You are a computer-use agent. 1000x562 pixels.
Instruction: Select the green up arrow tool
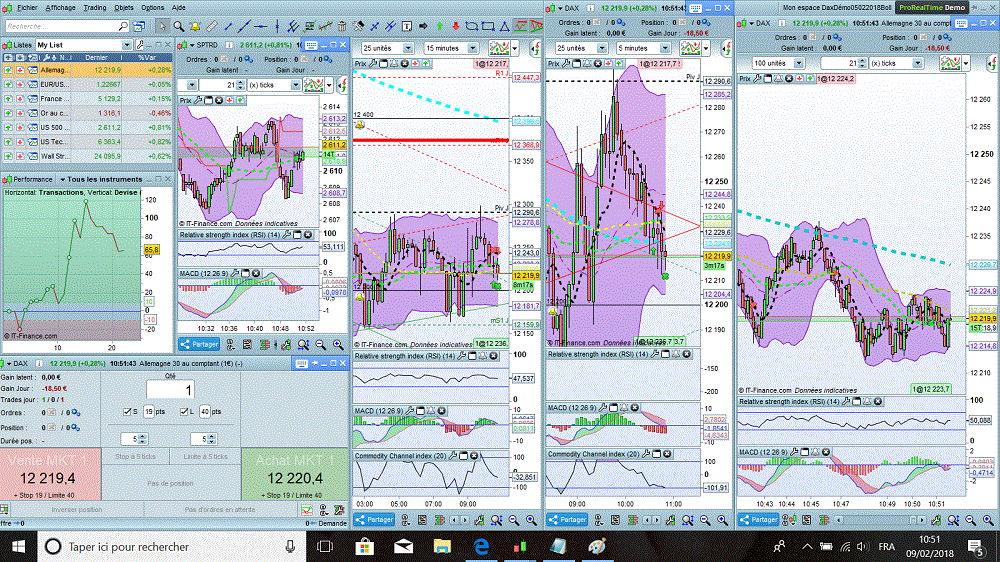point(439,26)
